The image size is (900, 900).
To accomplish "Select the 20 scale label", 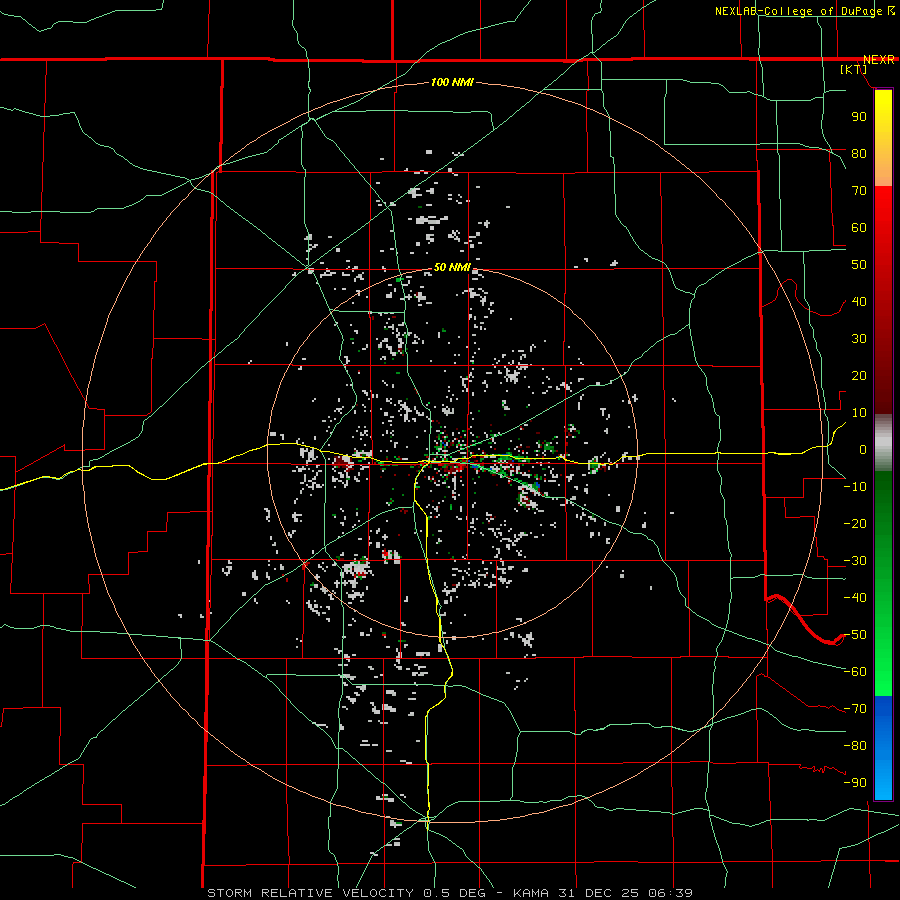I will pyautogui.click(x=859, y=376).
